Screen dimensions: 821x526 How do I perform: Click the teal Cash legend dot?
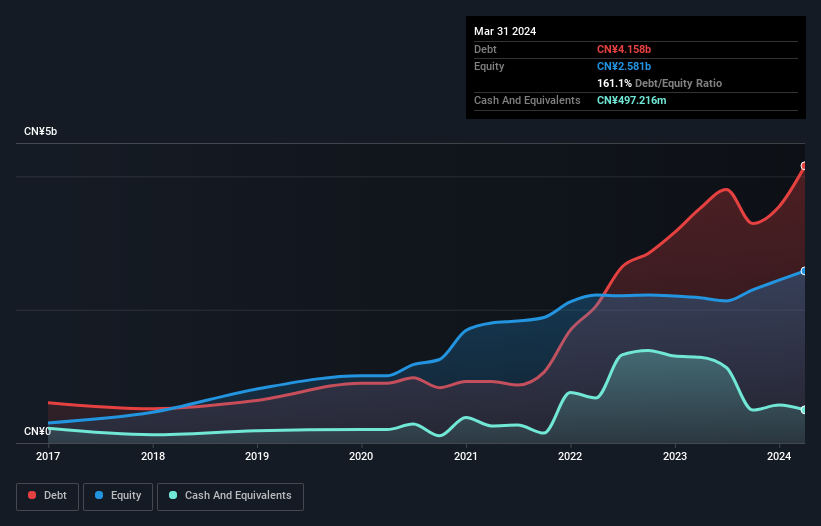pyautogui.click(x=173, y=495)
